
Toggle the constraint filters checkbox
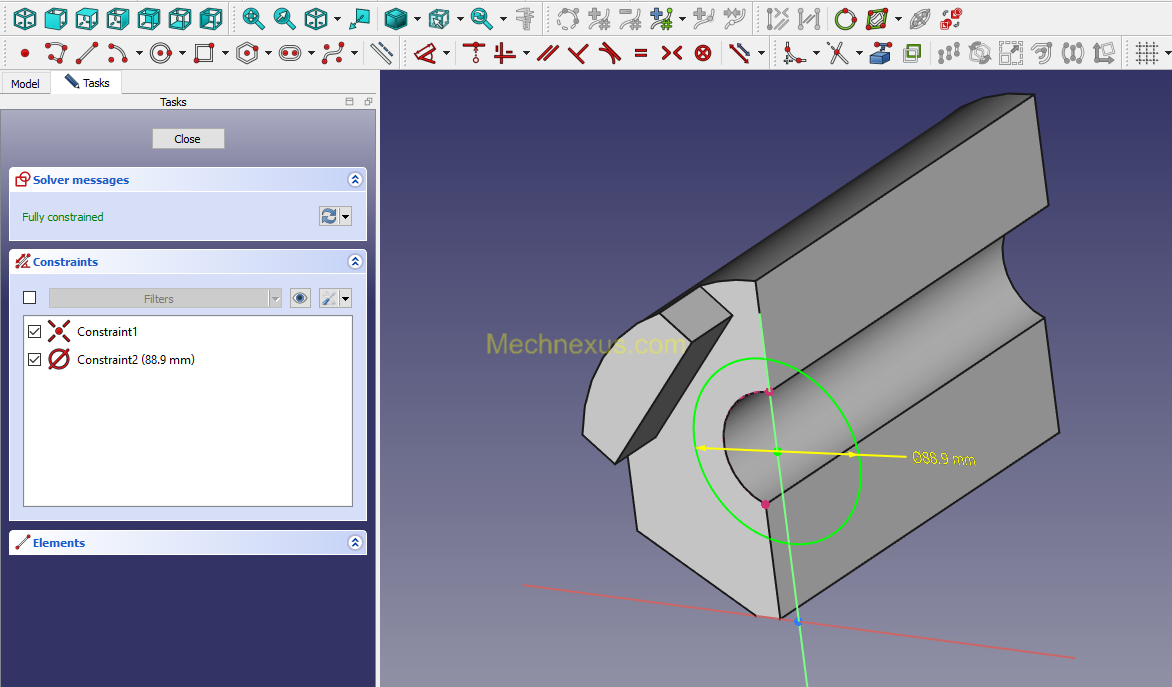[x=30, y=298]
